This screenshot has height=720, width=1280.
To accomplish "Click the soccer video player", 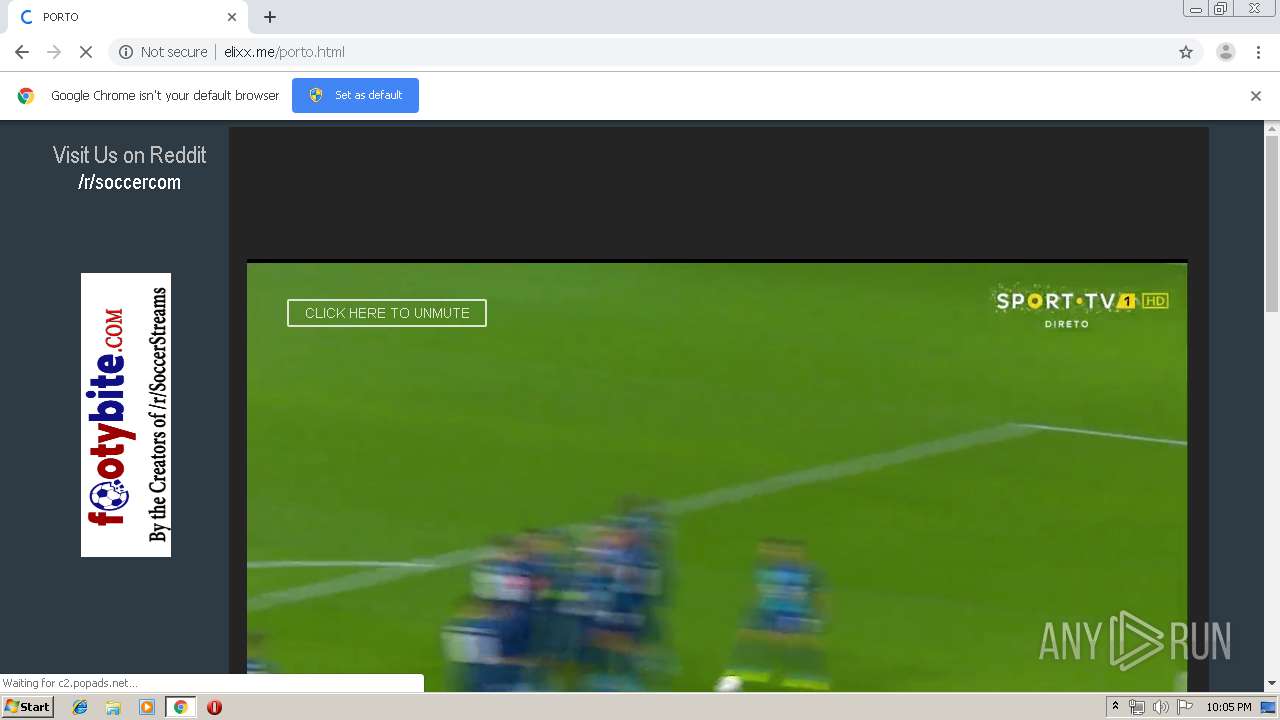I will pos(717,477).
